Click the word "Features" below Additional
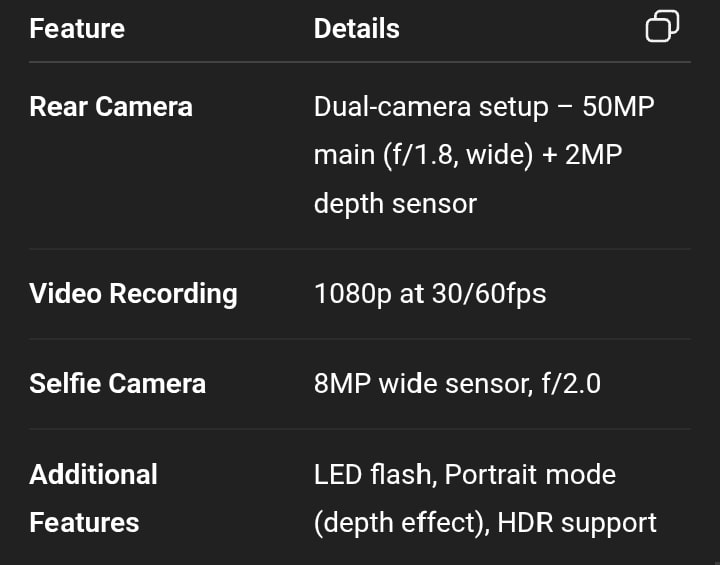 tap(84, 522)
